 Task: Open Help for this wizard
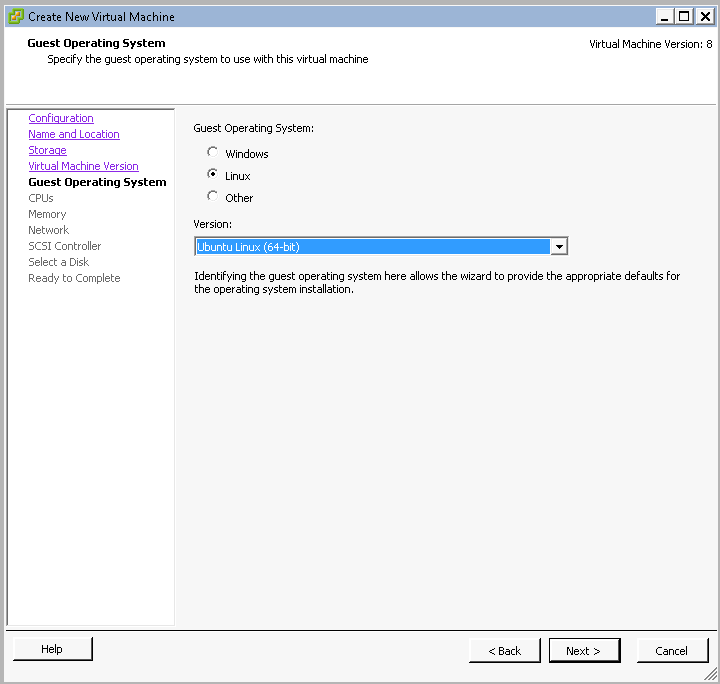pos(53,649)
